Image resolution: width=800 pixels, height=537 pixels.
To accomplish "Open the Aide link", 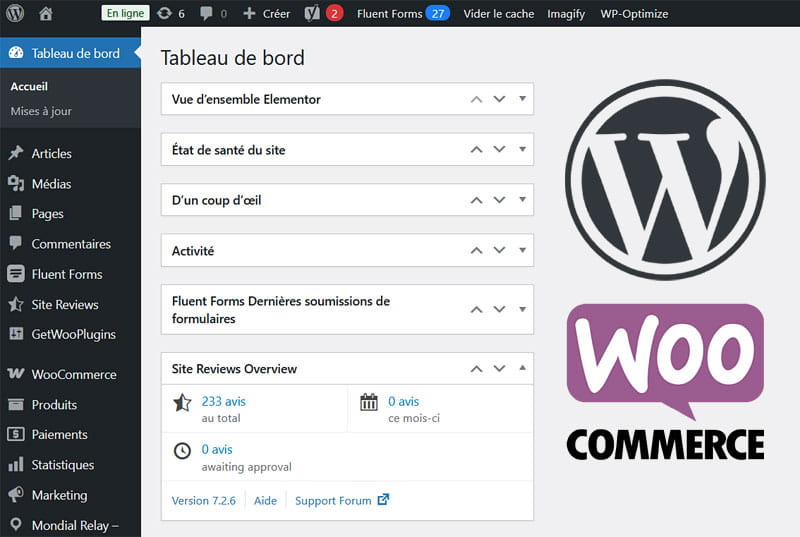I will click(x=265, y=501).
